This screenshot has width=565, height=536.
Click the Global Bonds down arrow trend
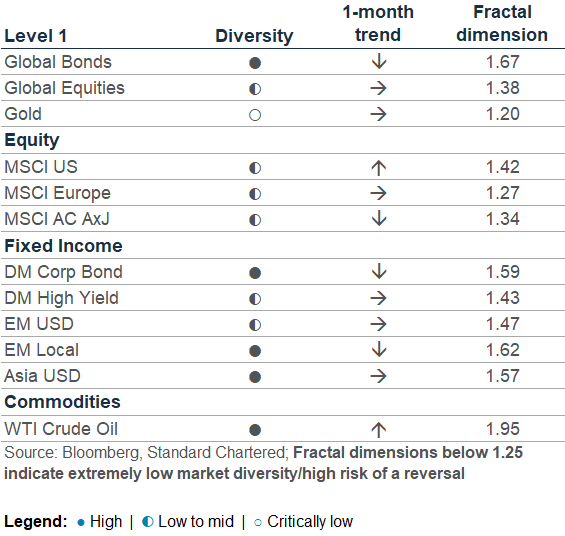pos(379,62)
